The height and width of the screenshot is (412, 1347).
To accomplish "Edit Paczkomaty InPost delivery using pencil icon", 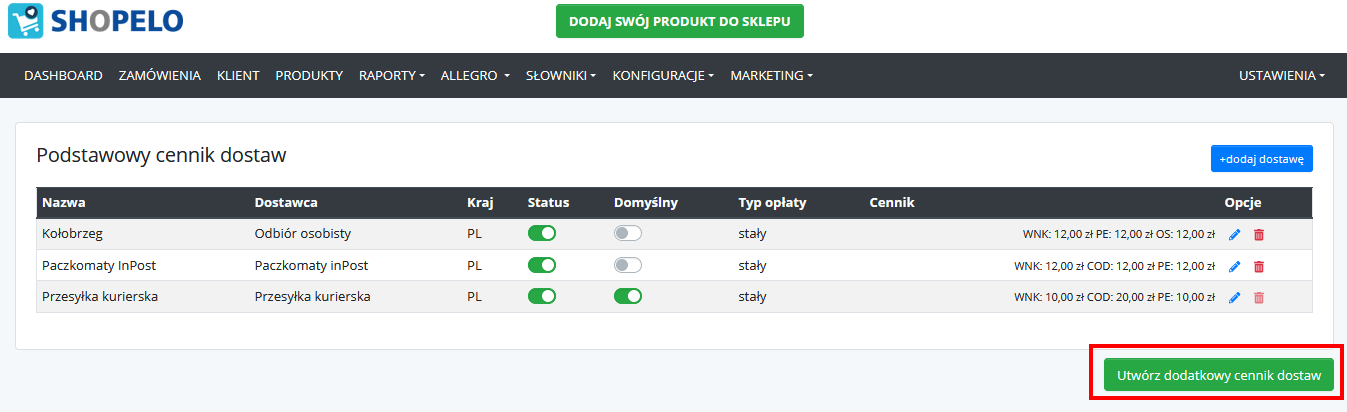I will tap(1234, 266).
